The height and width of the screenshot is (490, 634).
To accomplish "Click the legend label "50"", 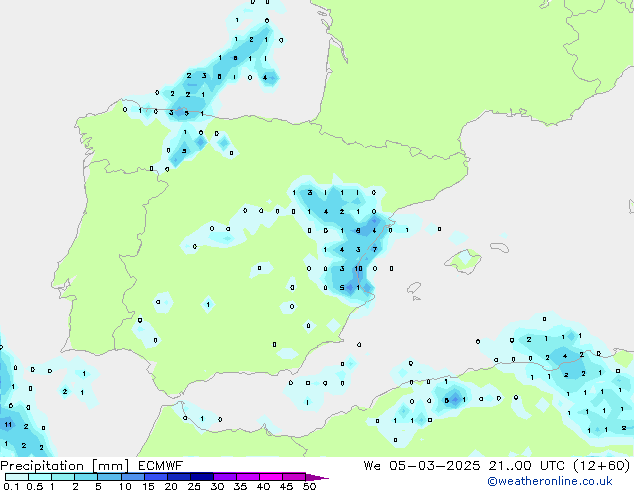I will pos(309,486).
